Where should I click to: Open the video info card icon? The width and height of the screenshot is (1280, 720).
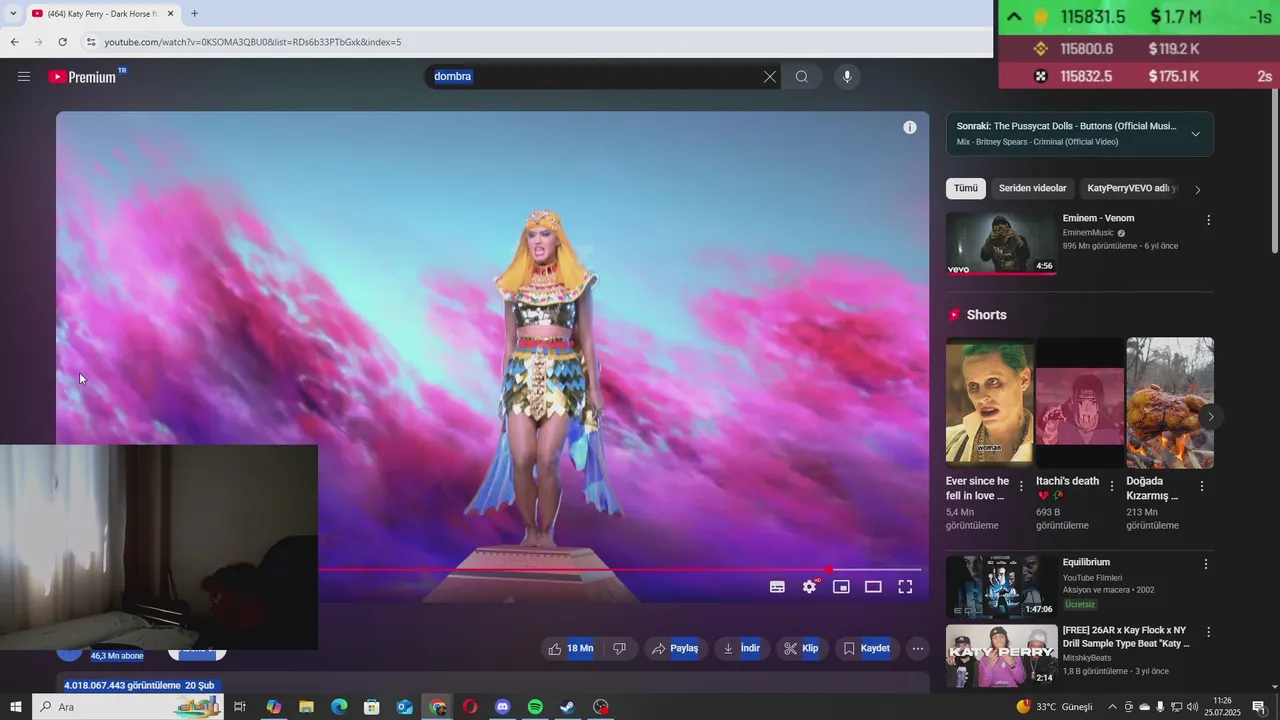point(910,127)
